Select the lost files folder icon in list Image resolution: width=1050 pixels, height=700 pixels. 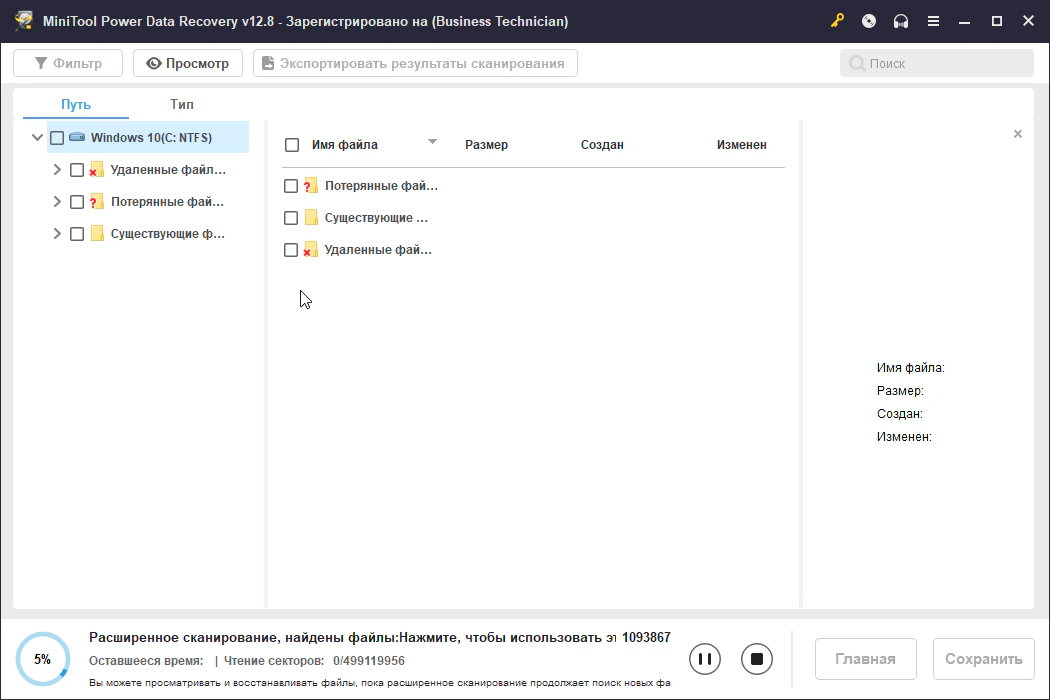pos(311,186)
